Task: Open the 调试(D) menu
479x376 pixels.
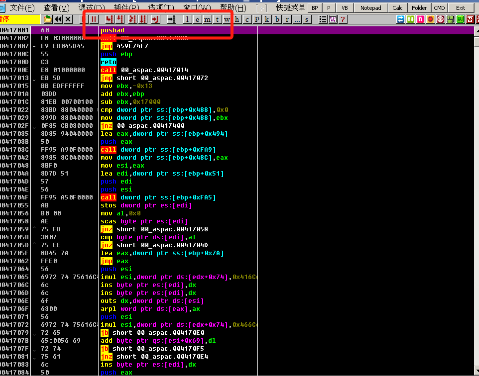Action: coord(92,7)
